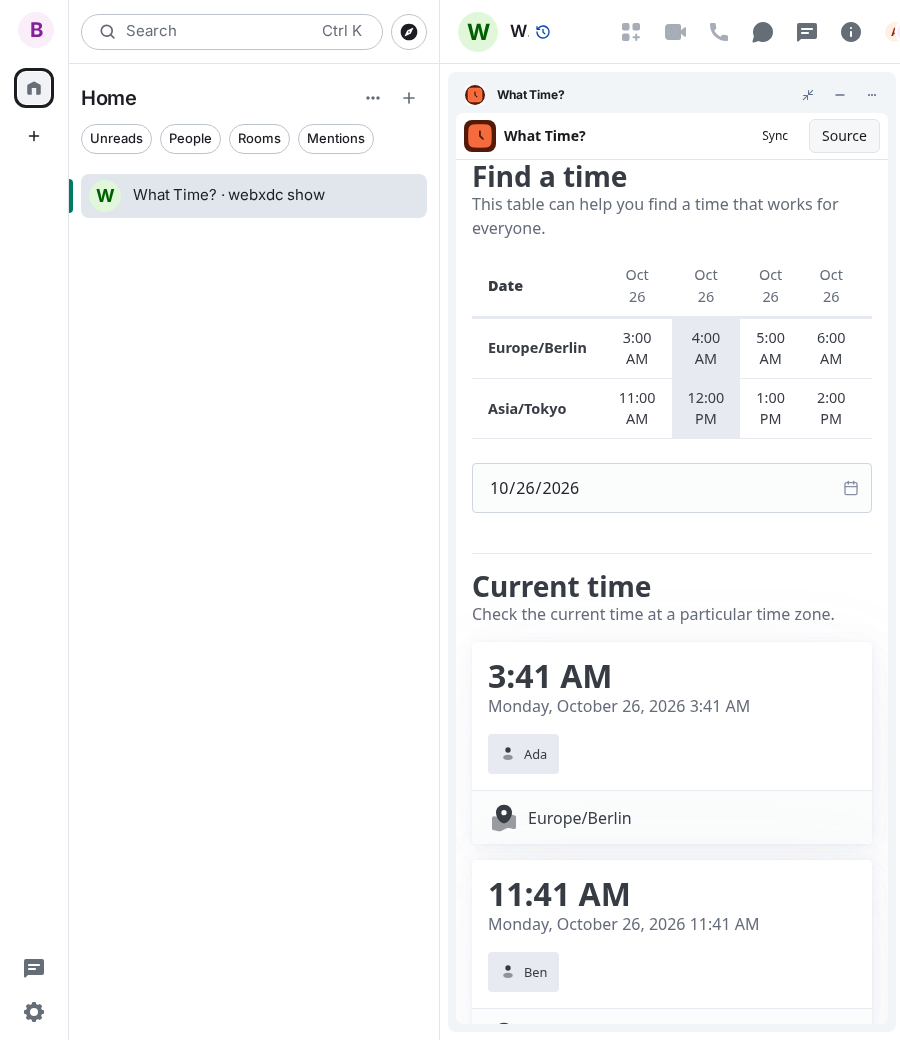Select the Home space icon in sidebar

click(34, 88)
